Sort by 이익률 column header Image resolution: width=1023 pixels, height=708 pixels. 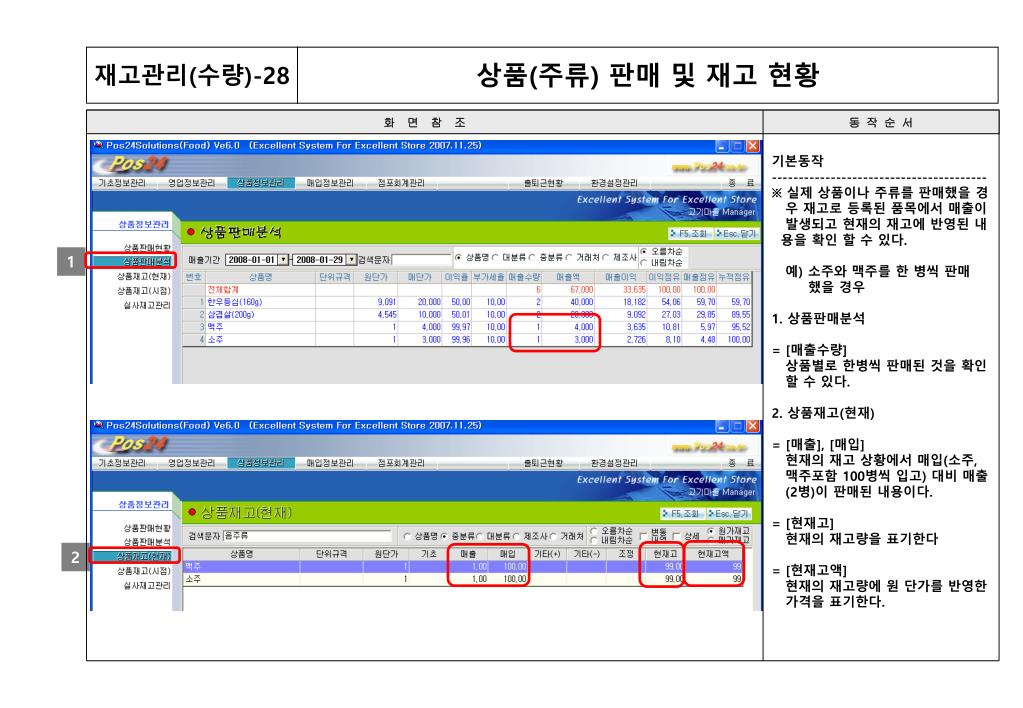pyautogui.click(x=456, y=277)
